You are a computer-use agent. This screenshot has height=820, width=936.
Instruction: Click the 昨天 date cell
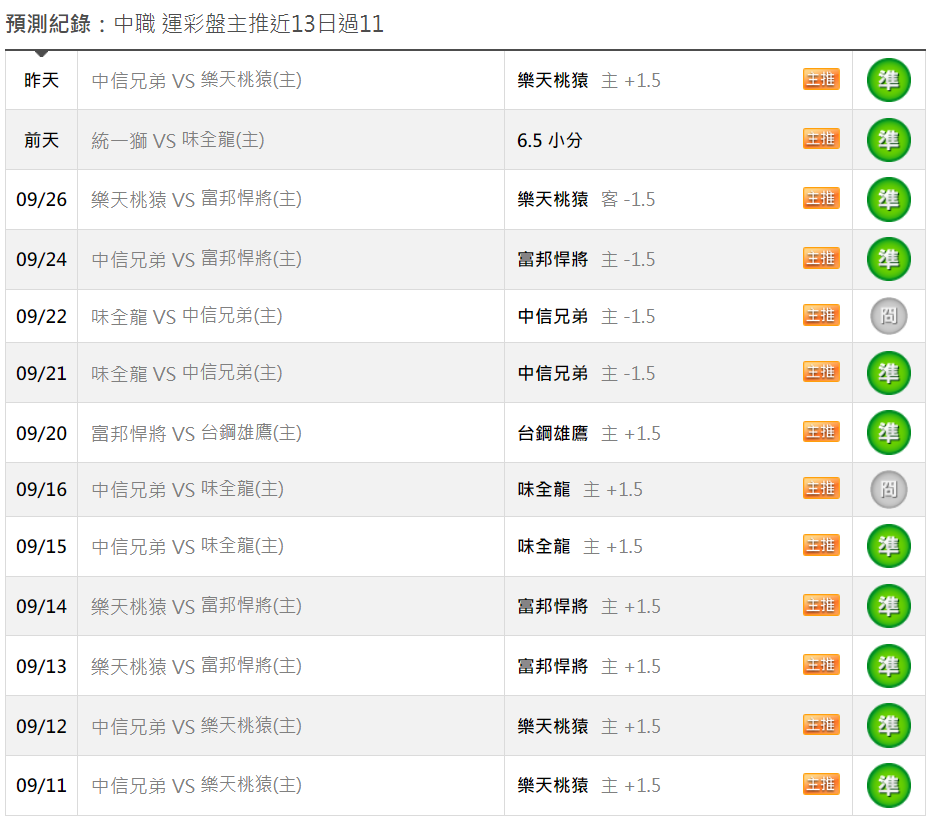[41, 80]
